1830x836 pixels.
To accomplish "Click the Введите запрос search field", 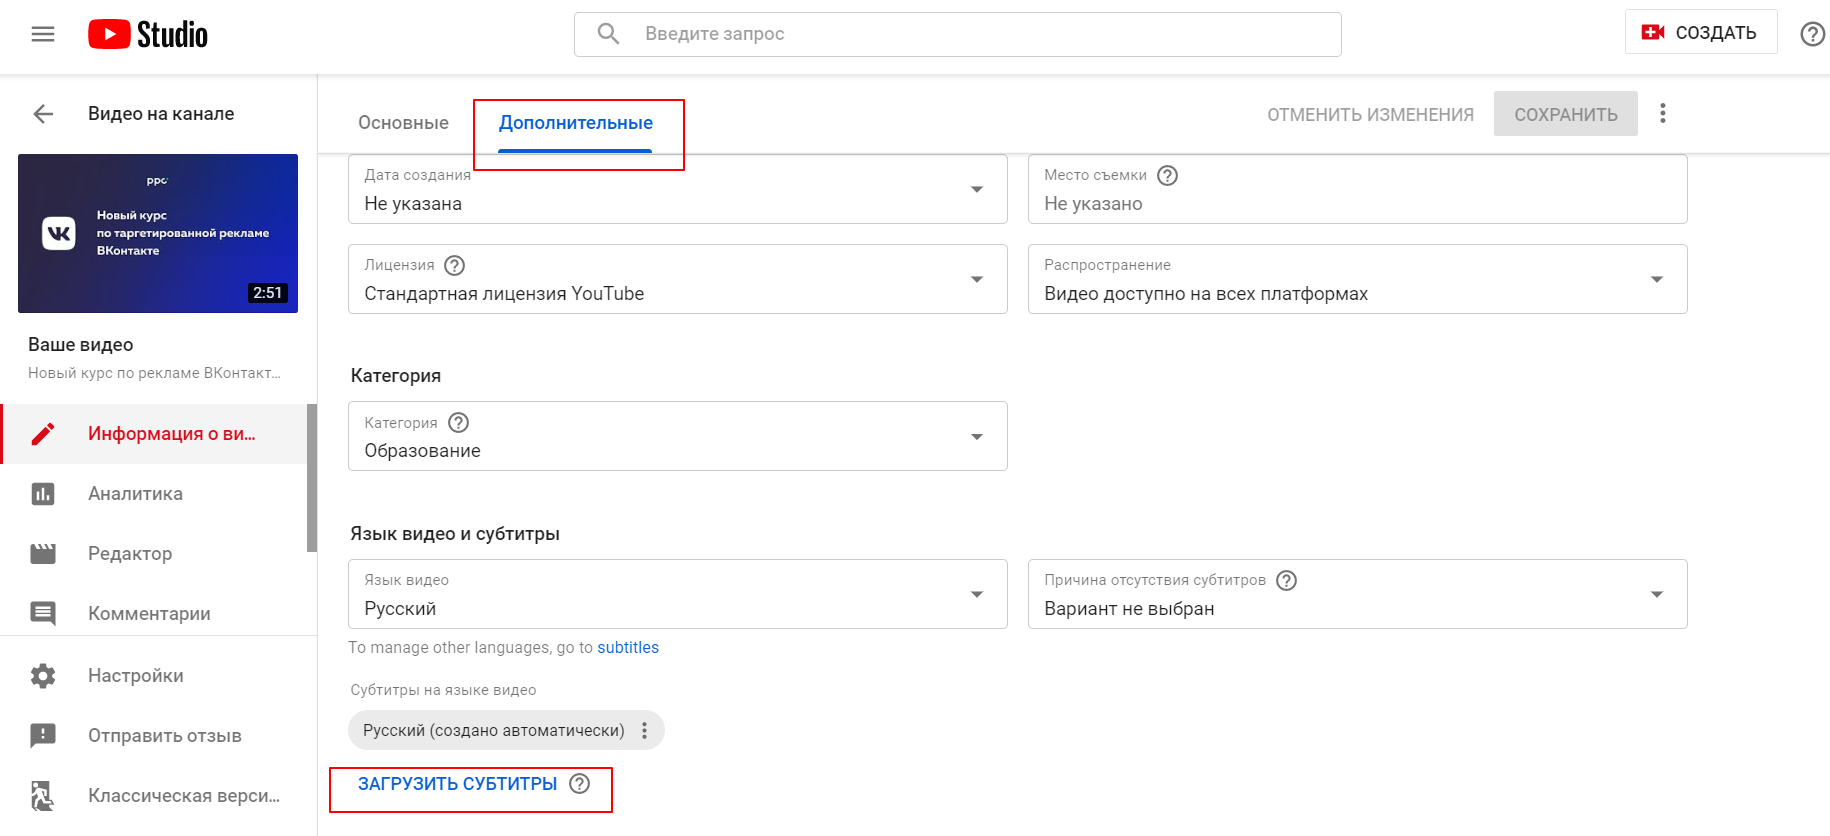I will 958,34.
